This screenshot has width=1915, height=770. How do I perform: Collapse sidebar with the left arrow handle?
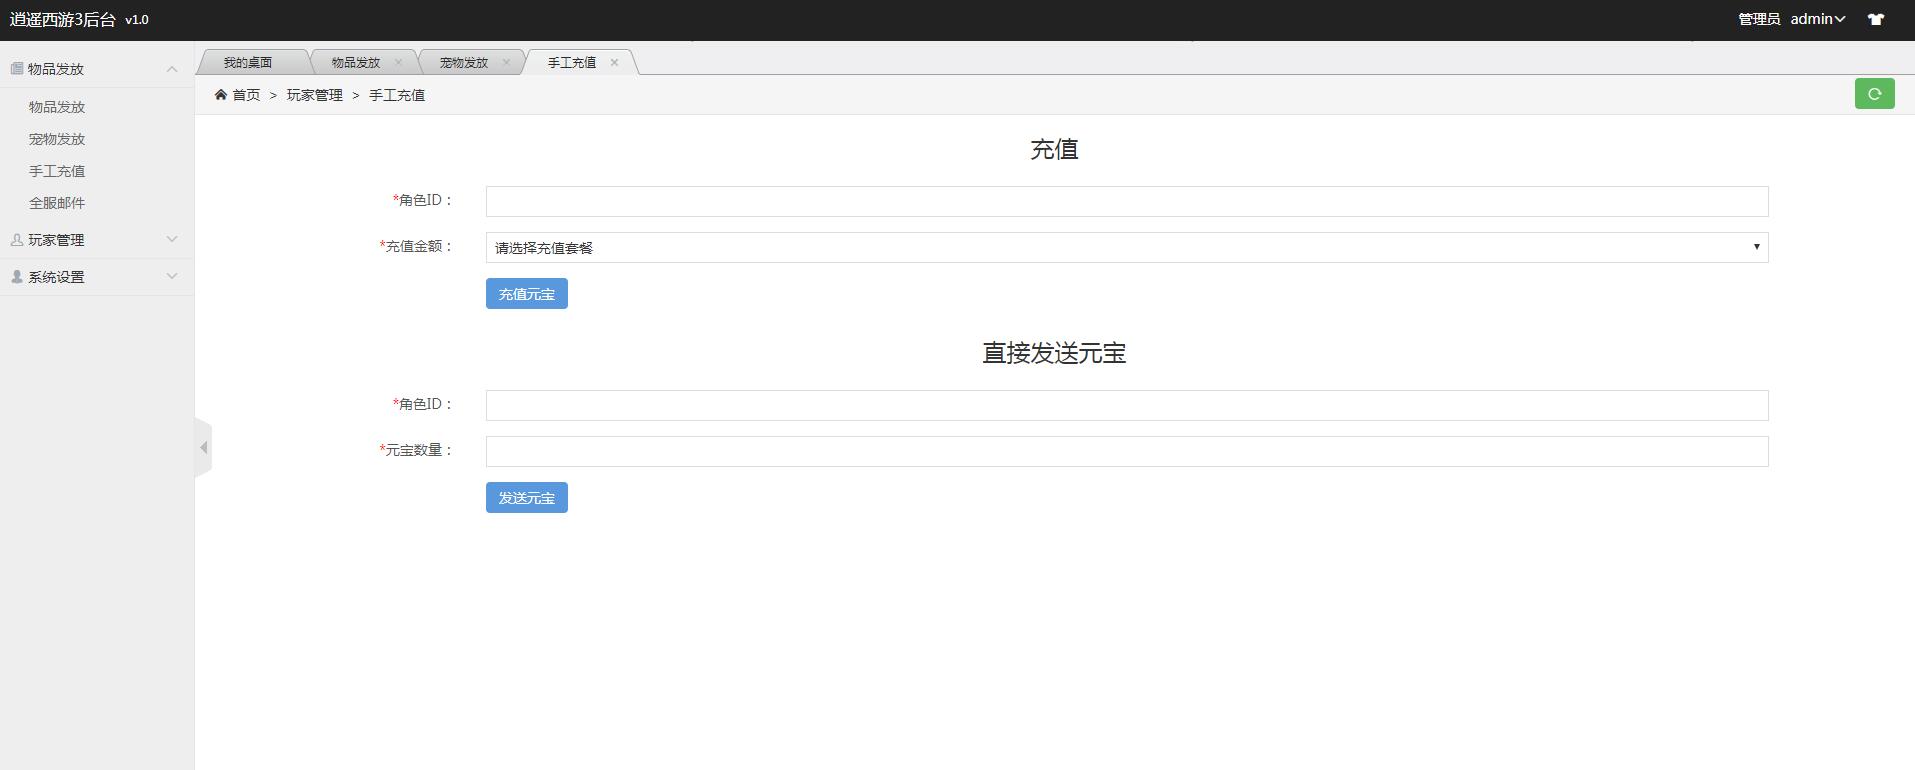(x=203, y=447)
